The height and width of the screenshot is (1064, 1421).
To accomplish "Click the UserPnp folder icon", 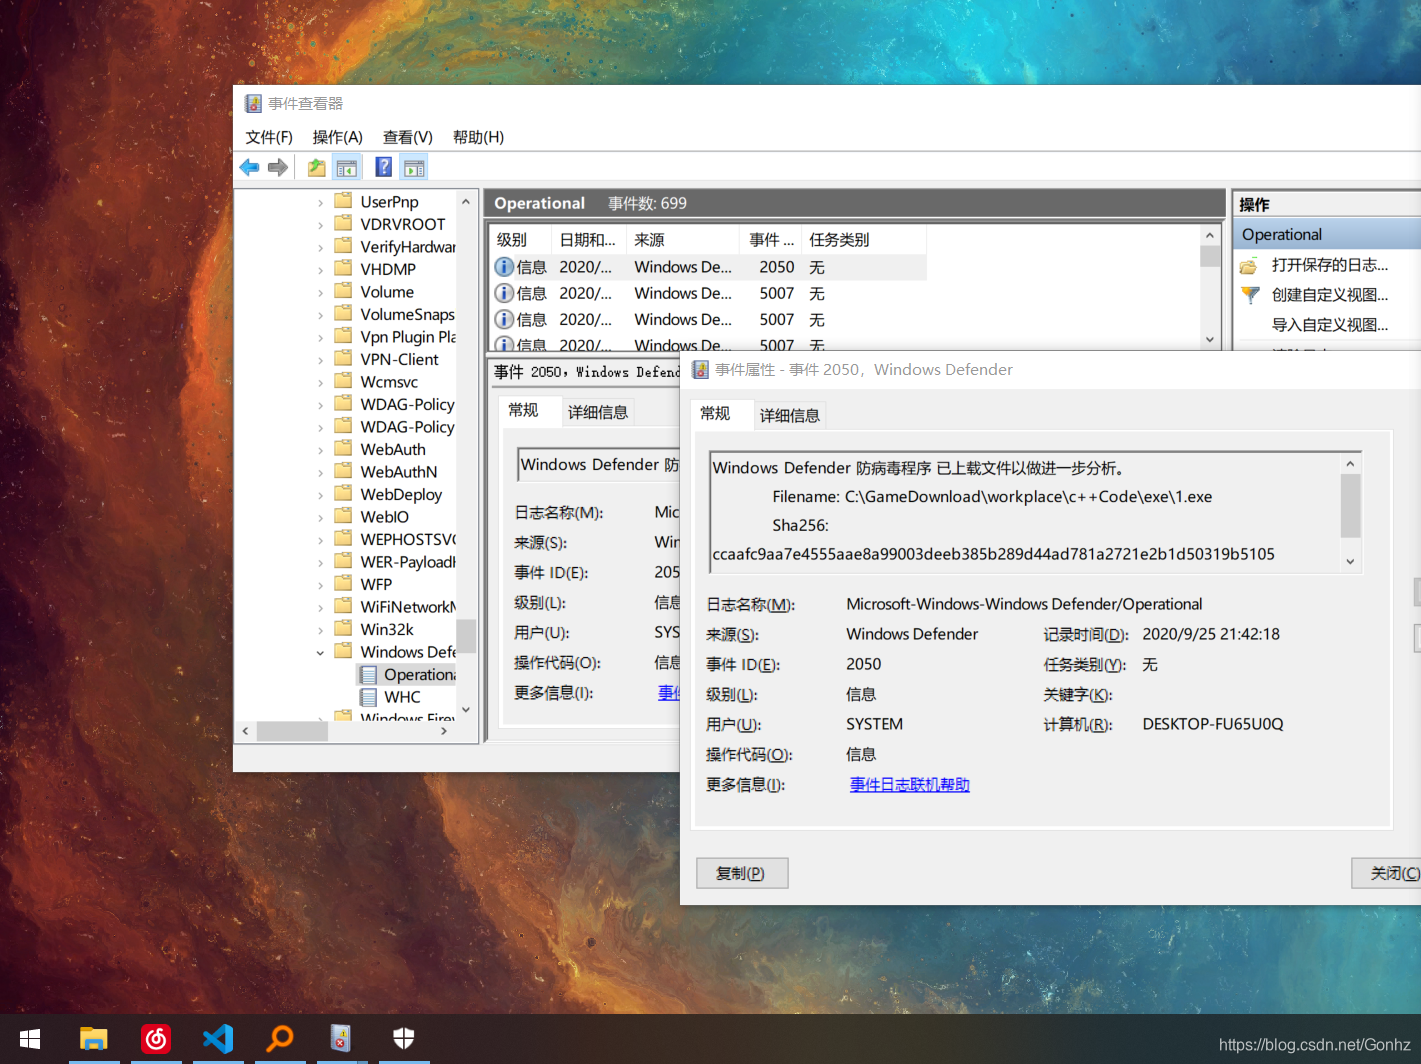I will coord(343,201).
